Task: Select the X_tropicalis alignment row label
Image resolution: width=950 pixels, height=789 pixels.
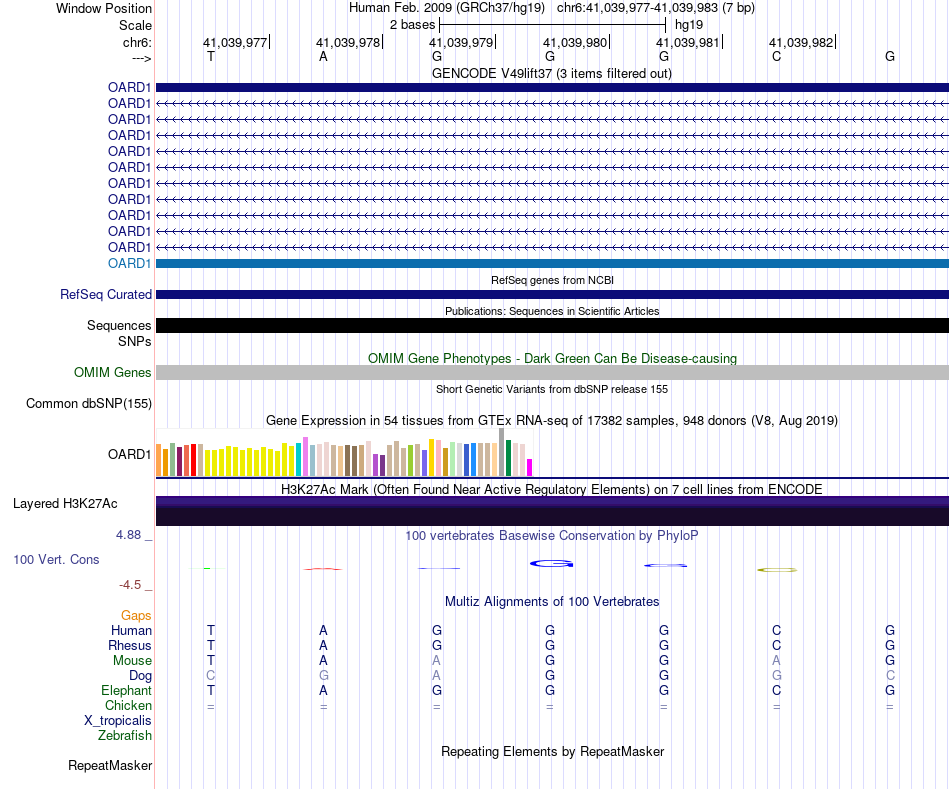Action: 118,721
